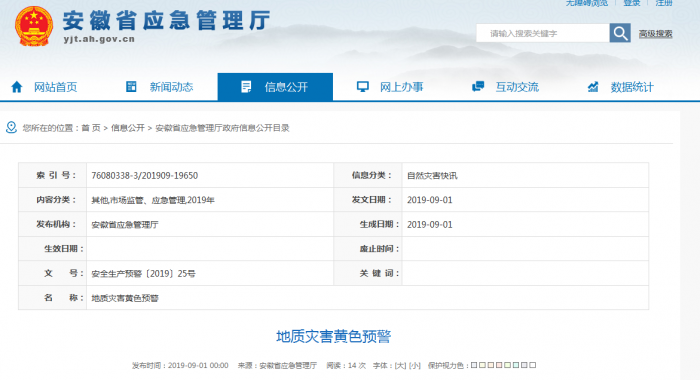Click the national emblem logo

[x=34, y=26]
